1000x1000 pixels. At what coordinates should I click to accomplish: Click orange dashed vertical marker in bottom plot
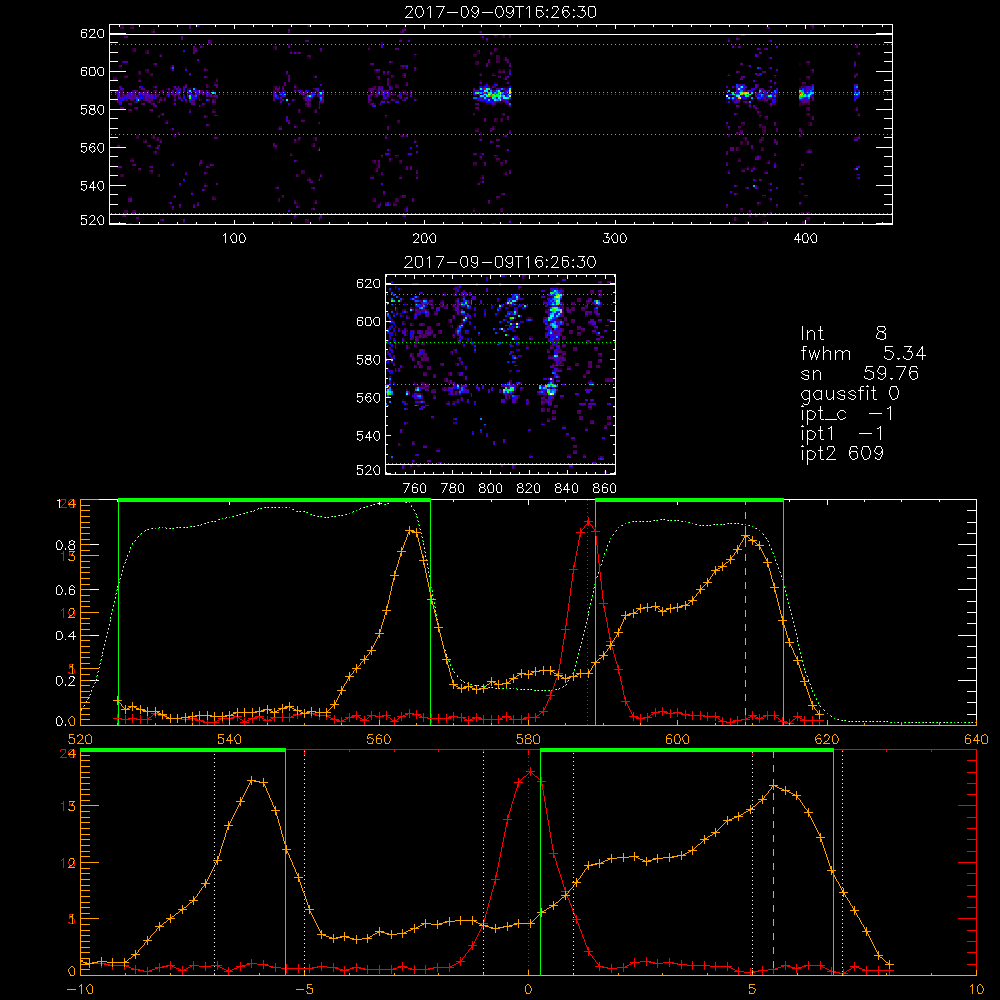coord(774,862)
